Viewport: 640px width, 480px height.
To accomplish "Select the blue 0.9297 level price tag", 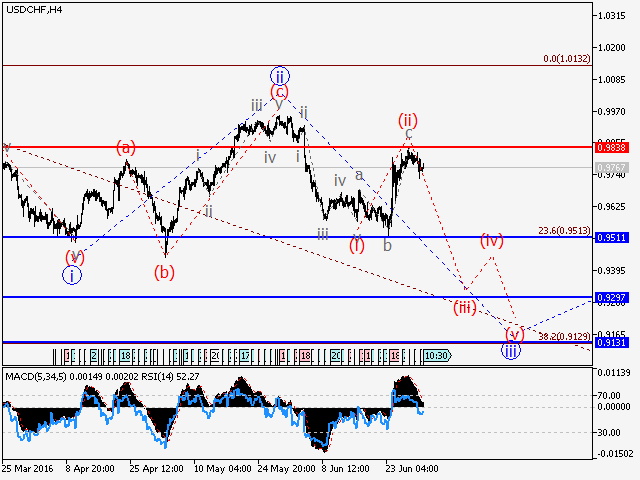I will pos(611,298).
